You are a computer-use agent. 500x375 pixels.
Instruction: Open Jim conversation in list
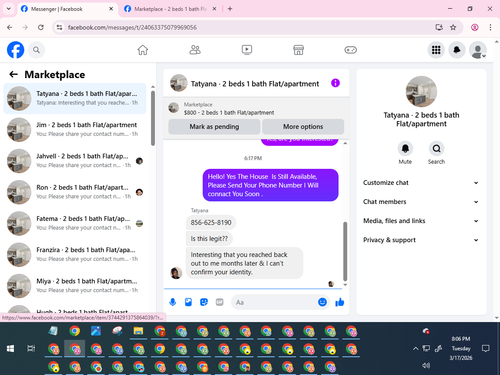point(75,129)
